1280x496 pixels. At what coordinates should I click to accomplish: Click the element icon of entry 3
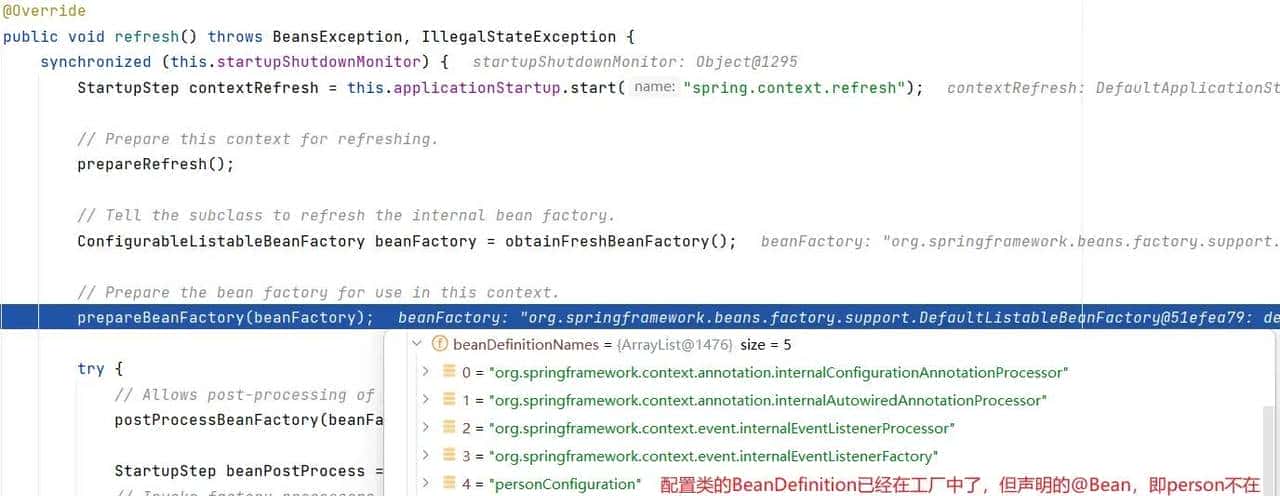point(450,456)
